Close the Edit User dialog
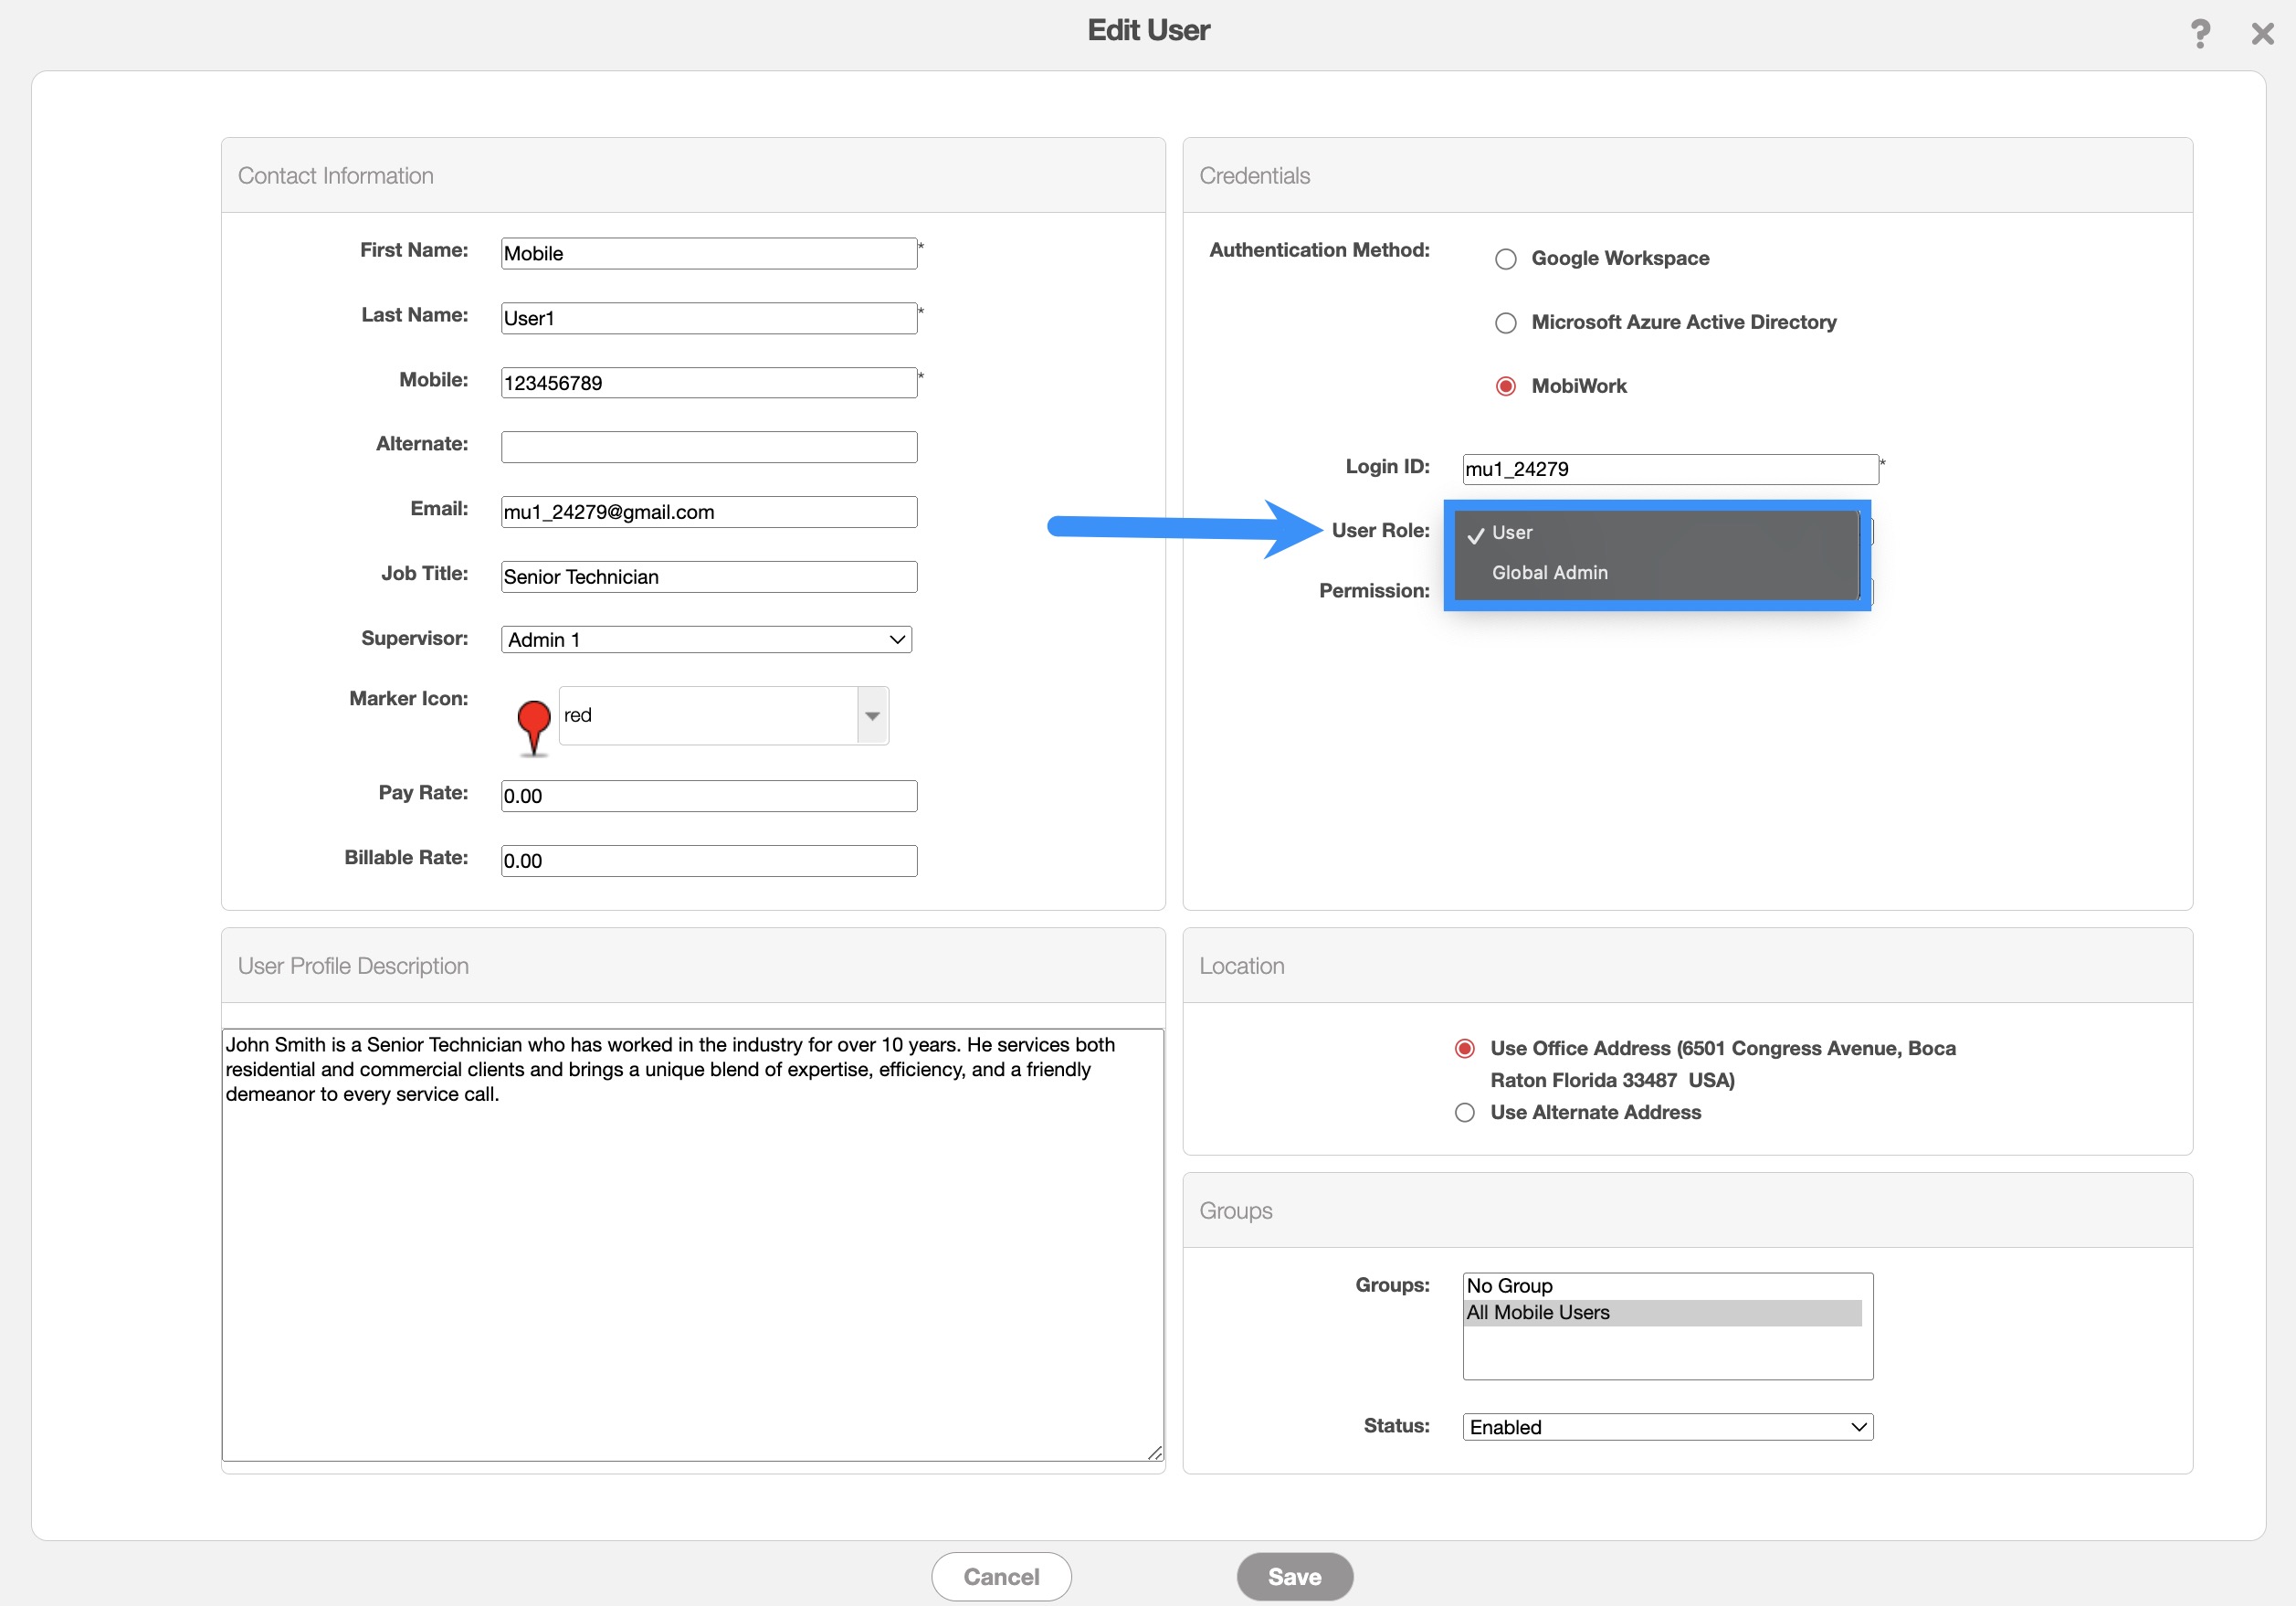 point(2262,34)
